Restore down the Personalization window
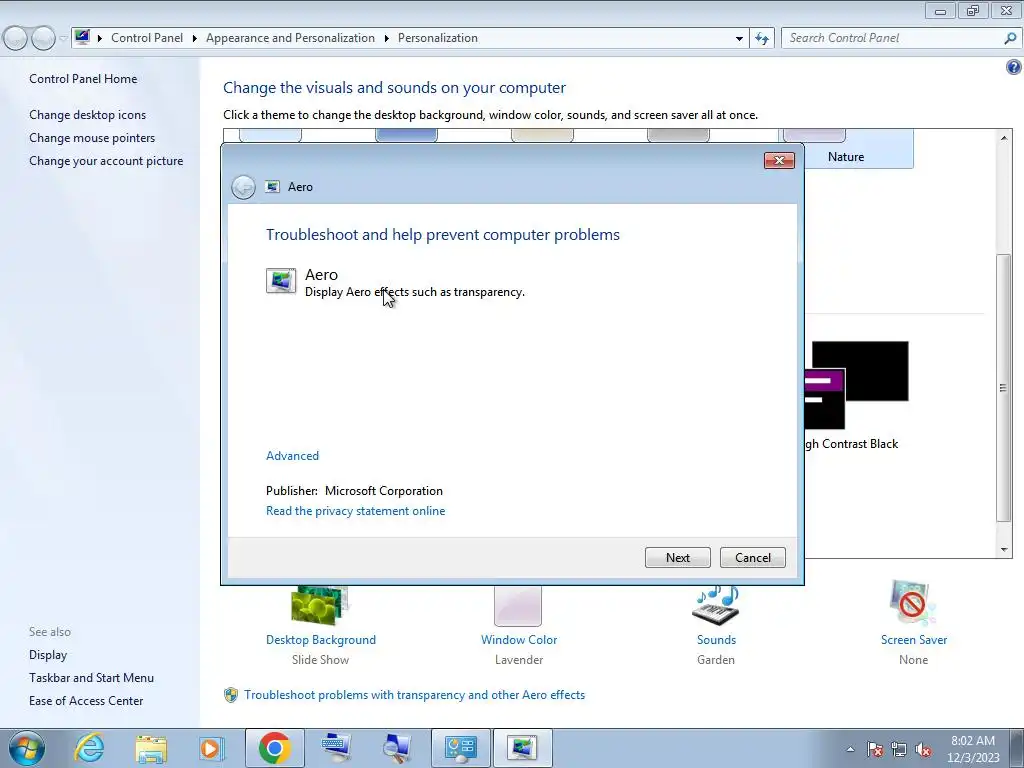This screenshot has height=768, width=1024. [x=973, y=10]
